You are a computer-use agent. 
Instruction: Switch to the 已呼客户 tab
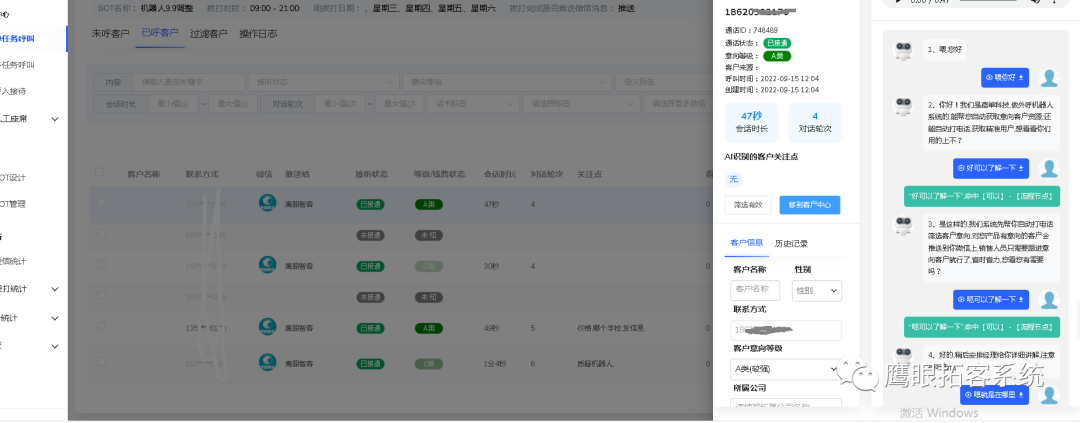point(160,33)
